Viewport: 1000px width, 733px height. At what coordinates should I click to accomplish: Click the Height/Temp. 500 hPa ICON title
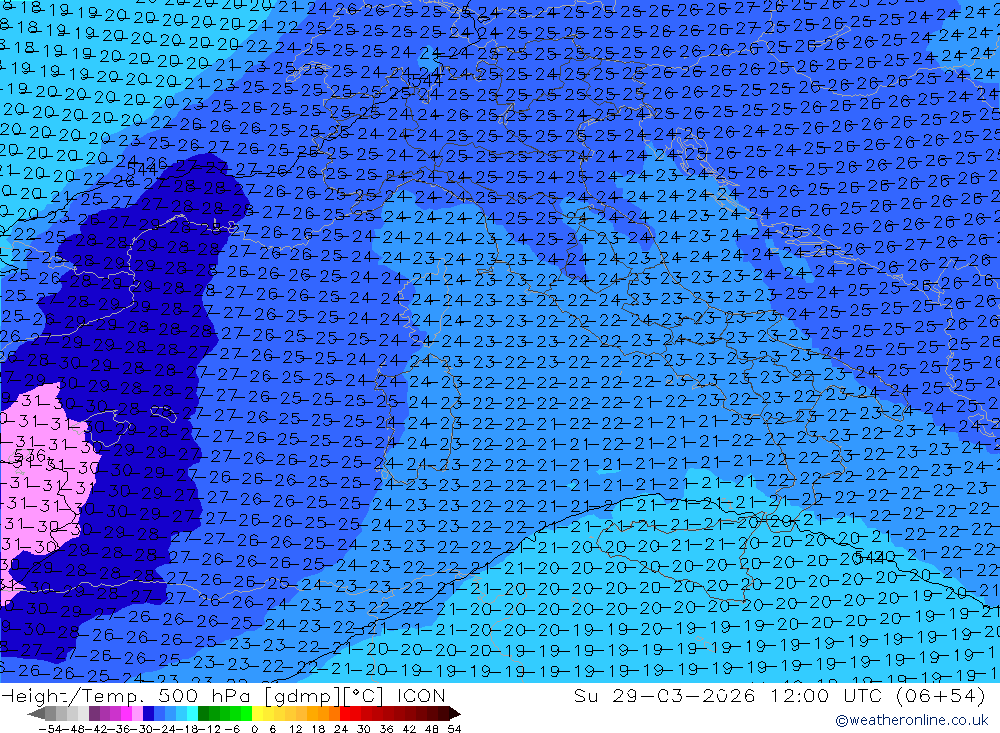(223, 695)
